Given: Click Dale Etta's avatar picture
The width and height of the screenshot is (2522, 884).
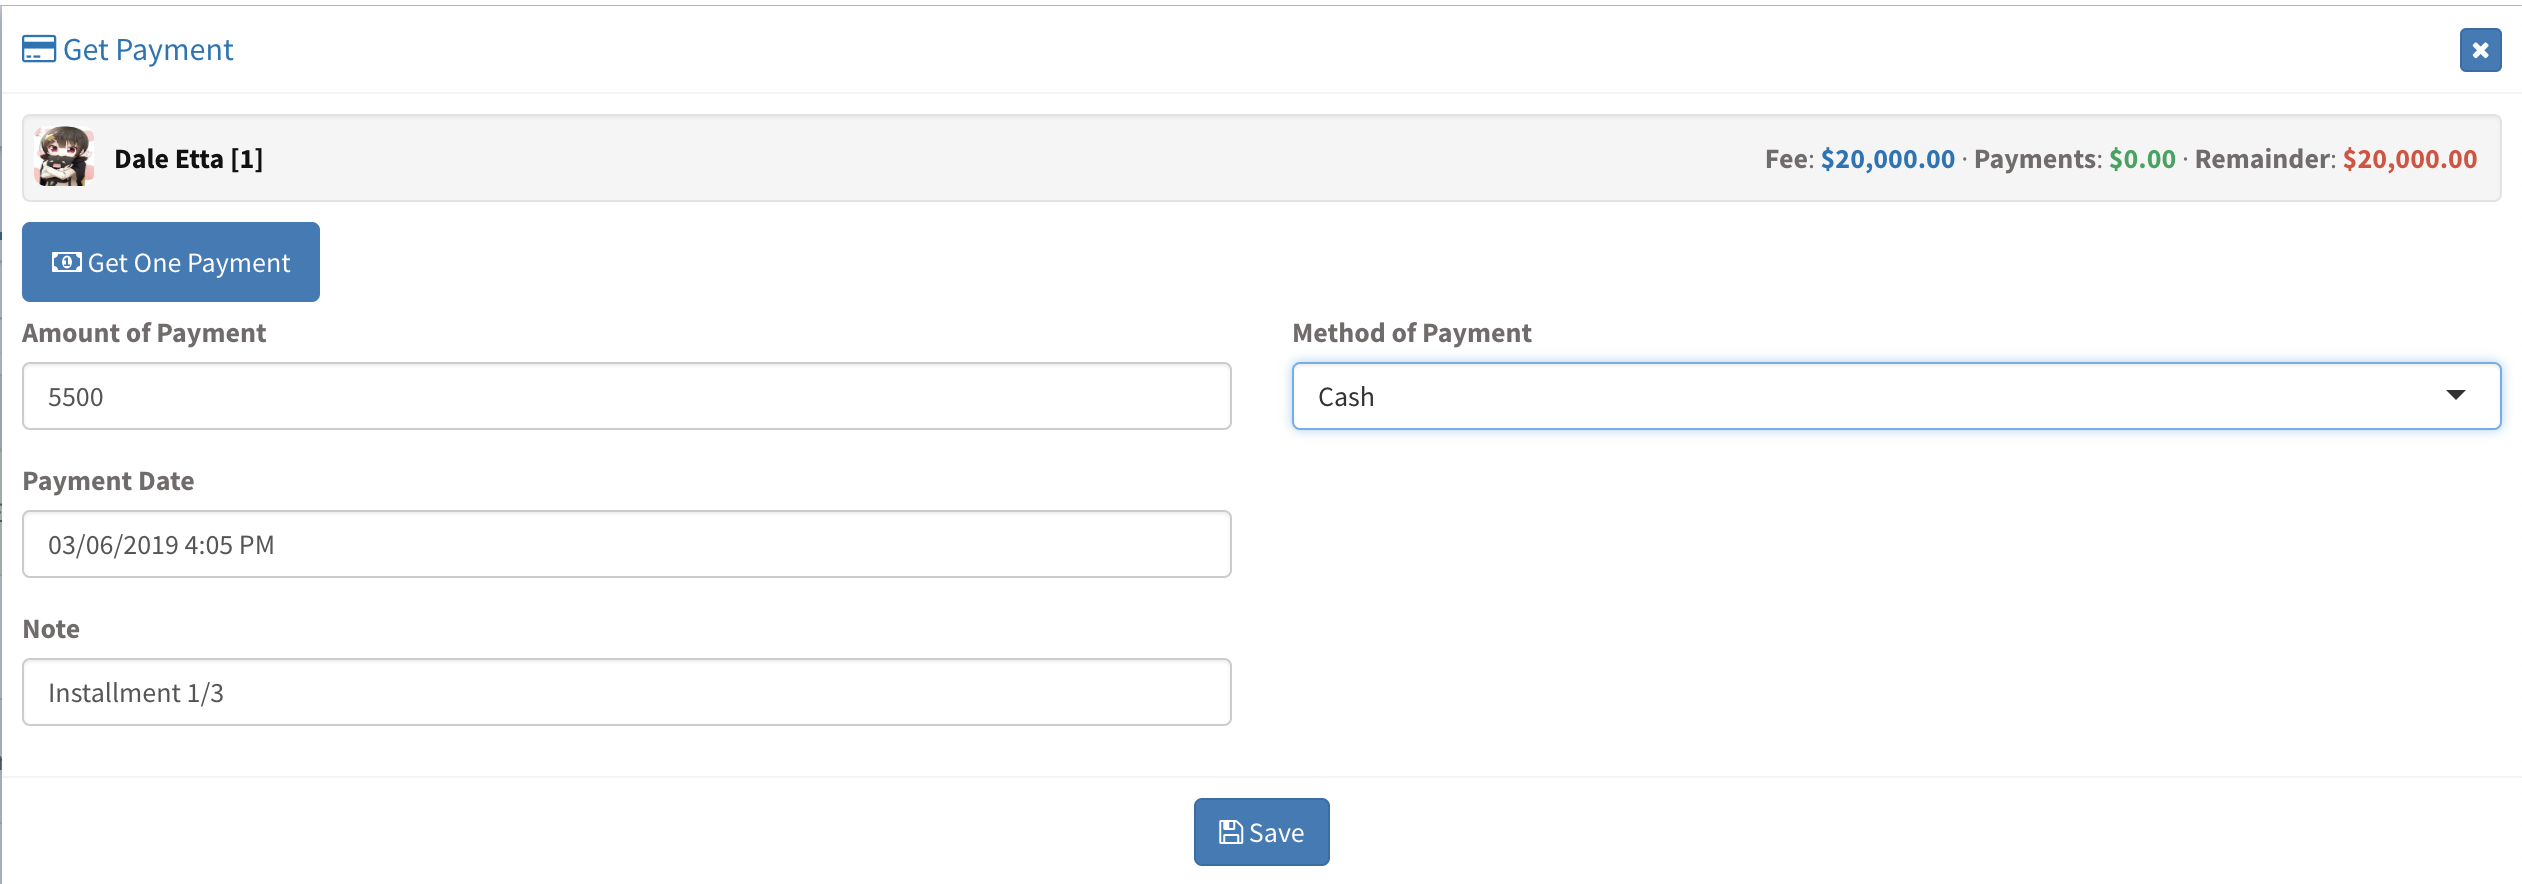Looking at the screenshot, I should tap(64, 156).
